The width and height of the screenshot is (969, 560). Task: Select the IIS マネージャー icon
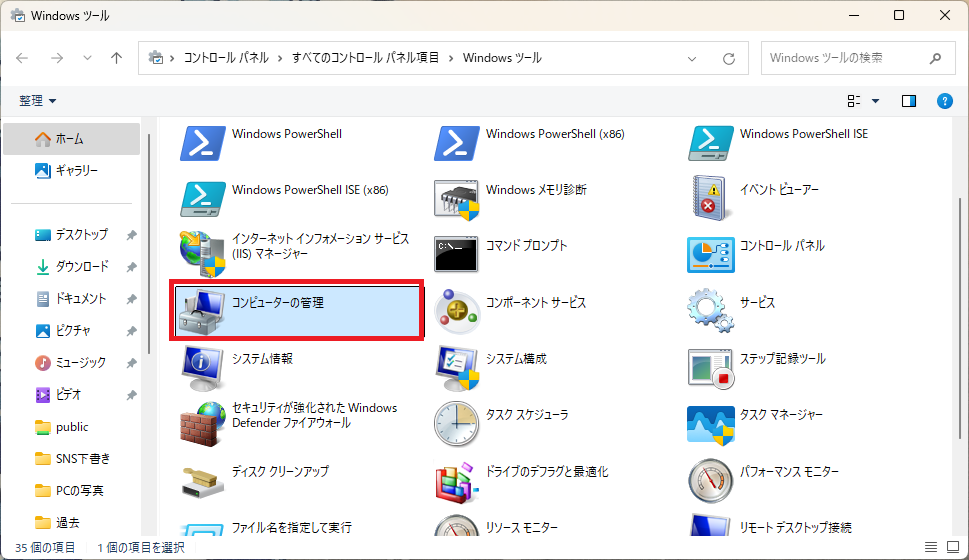[x=203, y=253]
